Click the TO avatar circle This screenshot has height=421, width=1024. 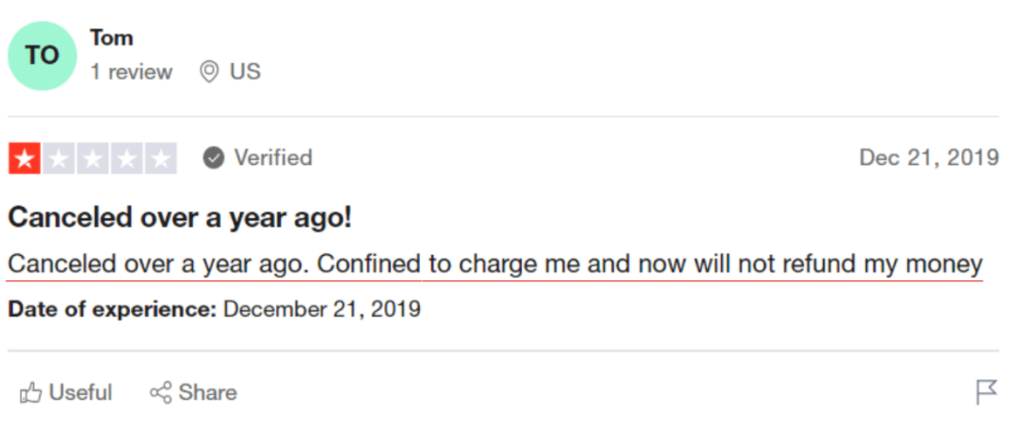click(42, 56)
